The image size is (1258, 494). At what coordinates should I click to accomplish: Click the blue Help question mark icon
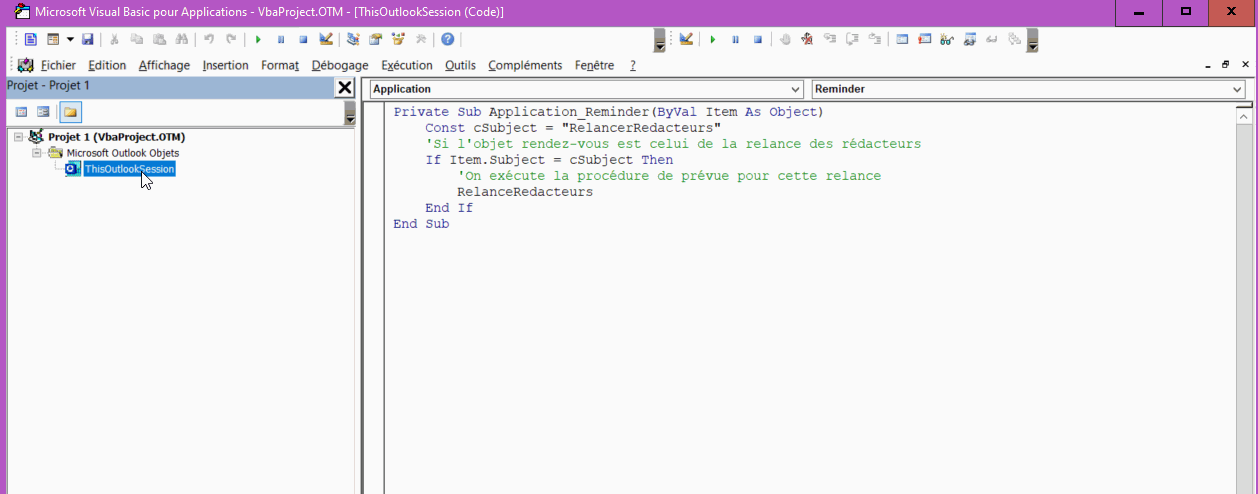click(447, 39)
